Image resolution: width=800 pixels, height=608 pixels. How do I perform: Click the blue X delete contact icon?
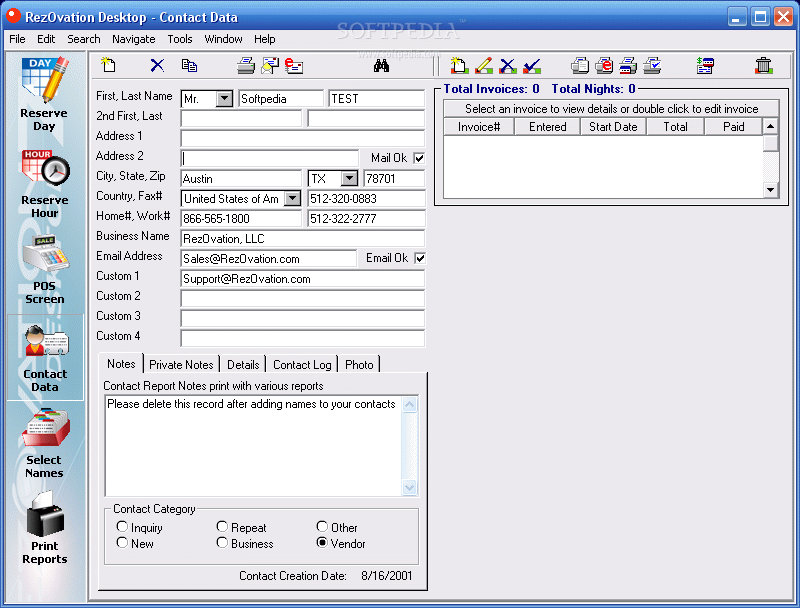(157, 65)
